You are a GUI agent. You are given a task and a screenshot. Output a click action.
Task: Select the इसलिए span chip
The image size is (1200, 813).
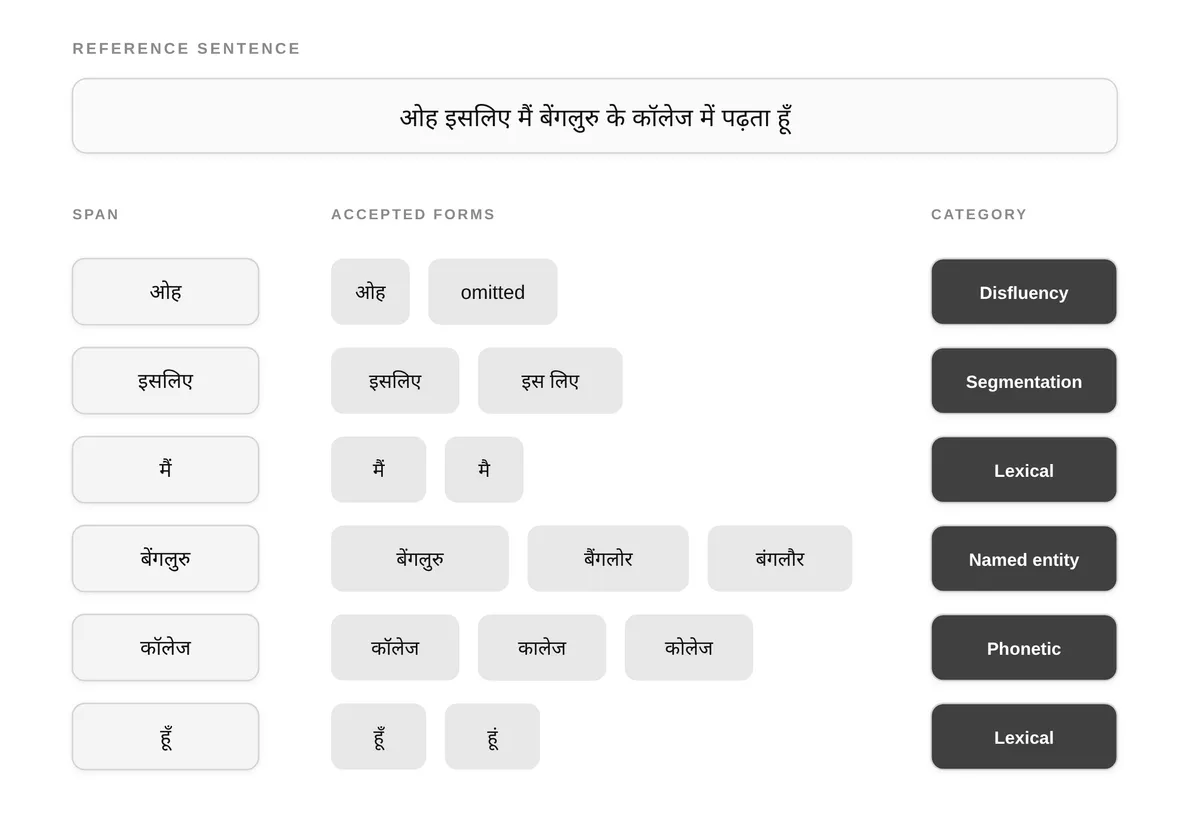point(165,381)
